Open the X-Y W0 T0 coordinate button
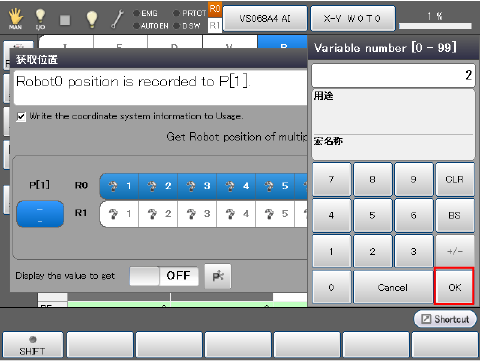 (353, 19)
